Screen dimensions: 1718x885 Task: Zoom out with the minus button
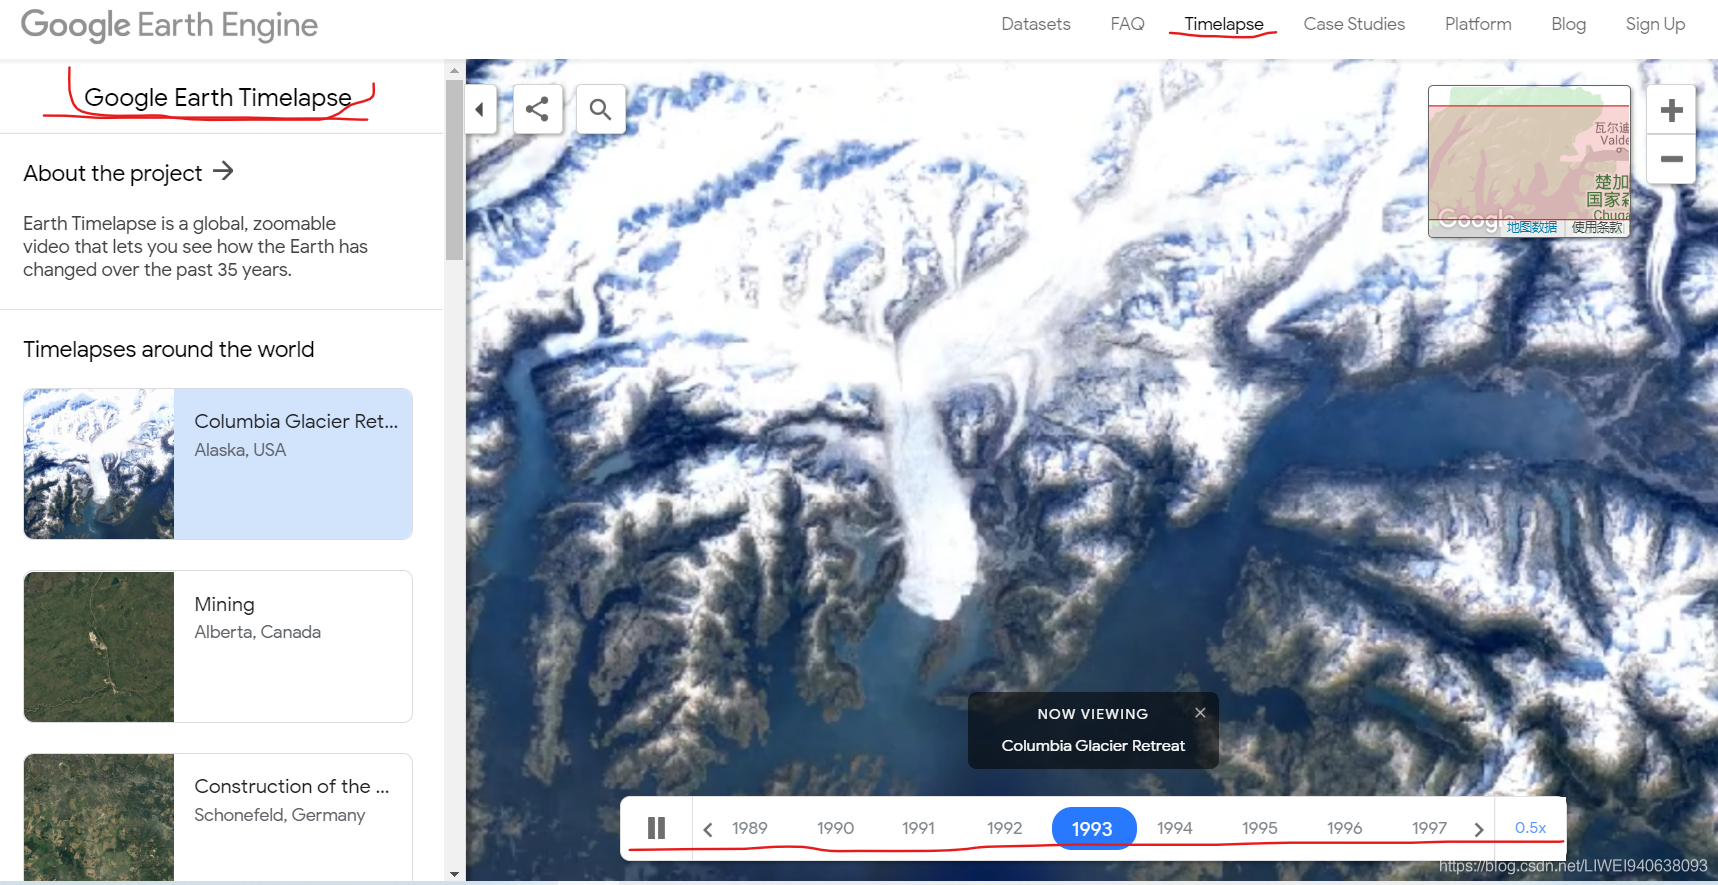pyautogui.click(x=1671, y=159)
